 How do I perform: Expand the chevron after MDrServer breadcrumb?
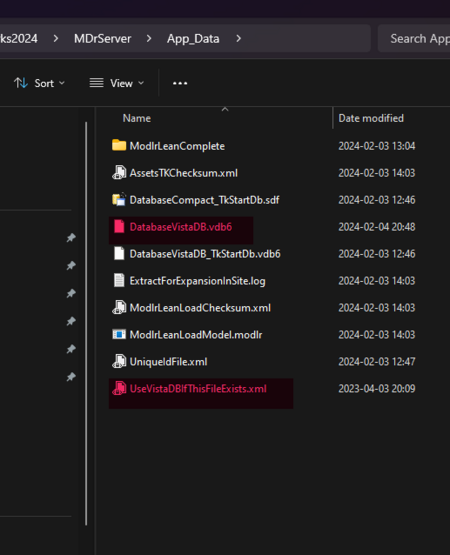pos(149,38)
